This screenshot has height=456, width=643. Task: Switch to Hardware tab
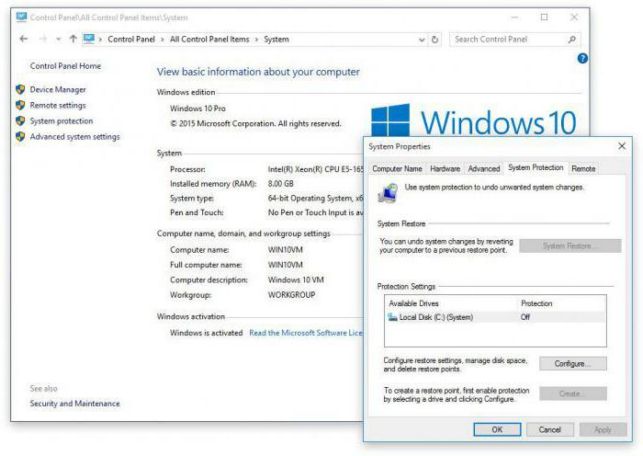click(445, 169)
